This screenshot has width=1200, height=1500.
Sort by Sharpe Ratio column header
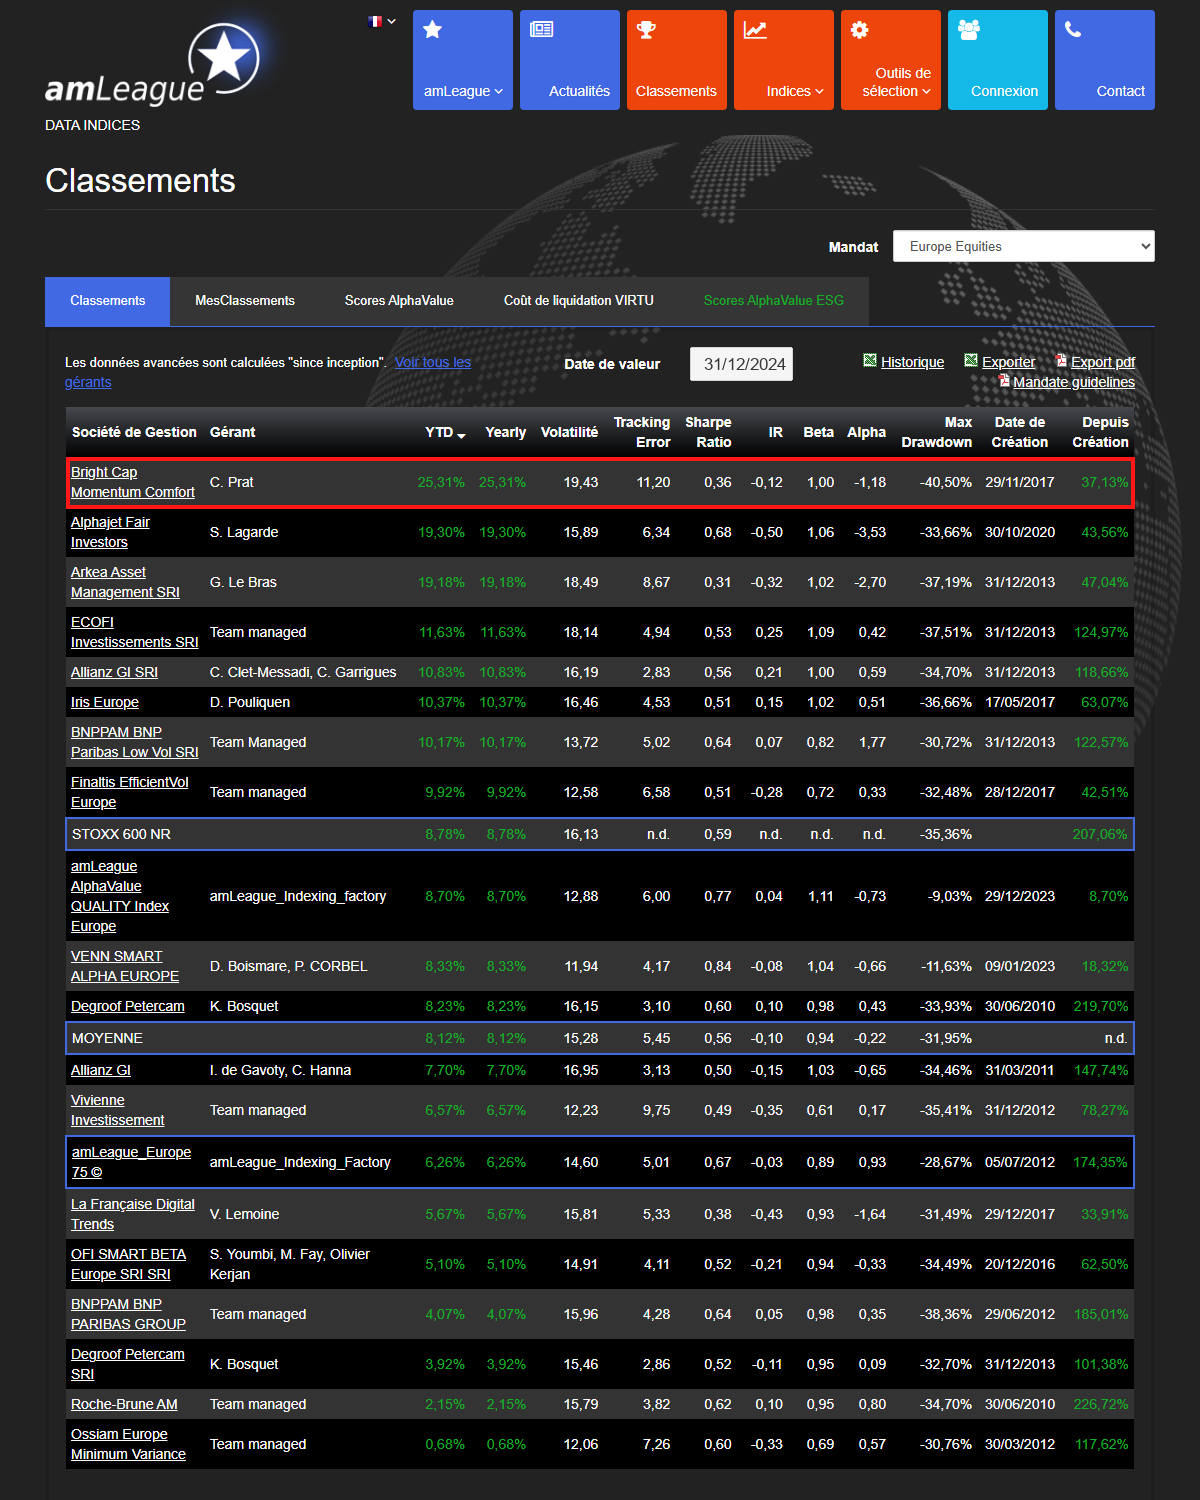click(x=708, y=432)
